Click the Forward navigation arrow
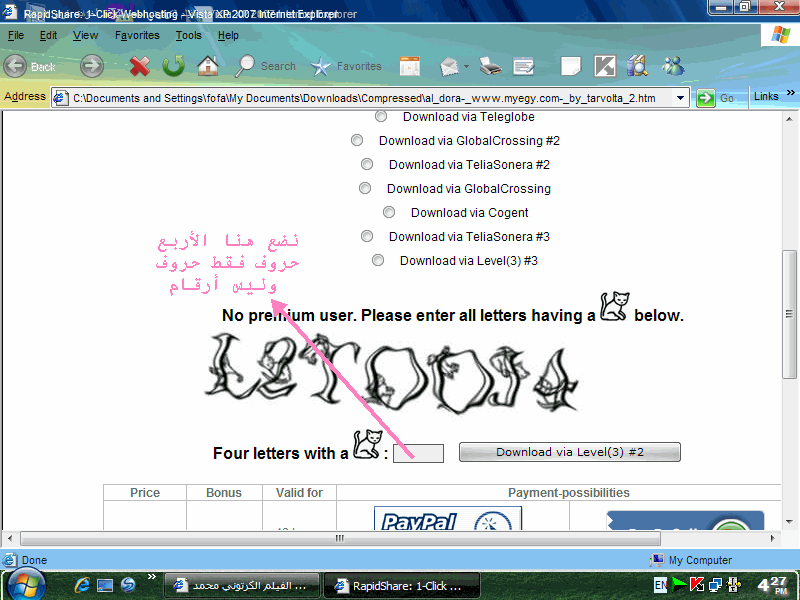The image size is (800, 600). click(92, 66)
